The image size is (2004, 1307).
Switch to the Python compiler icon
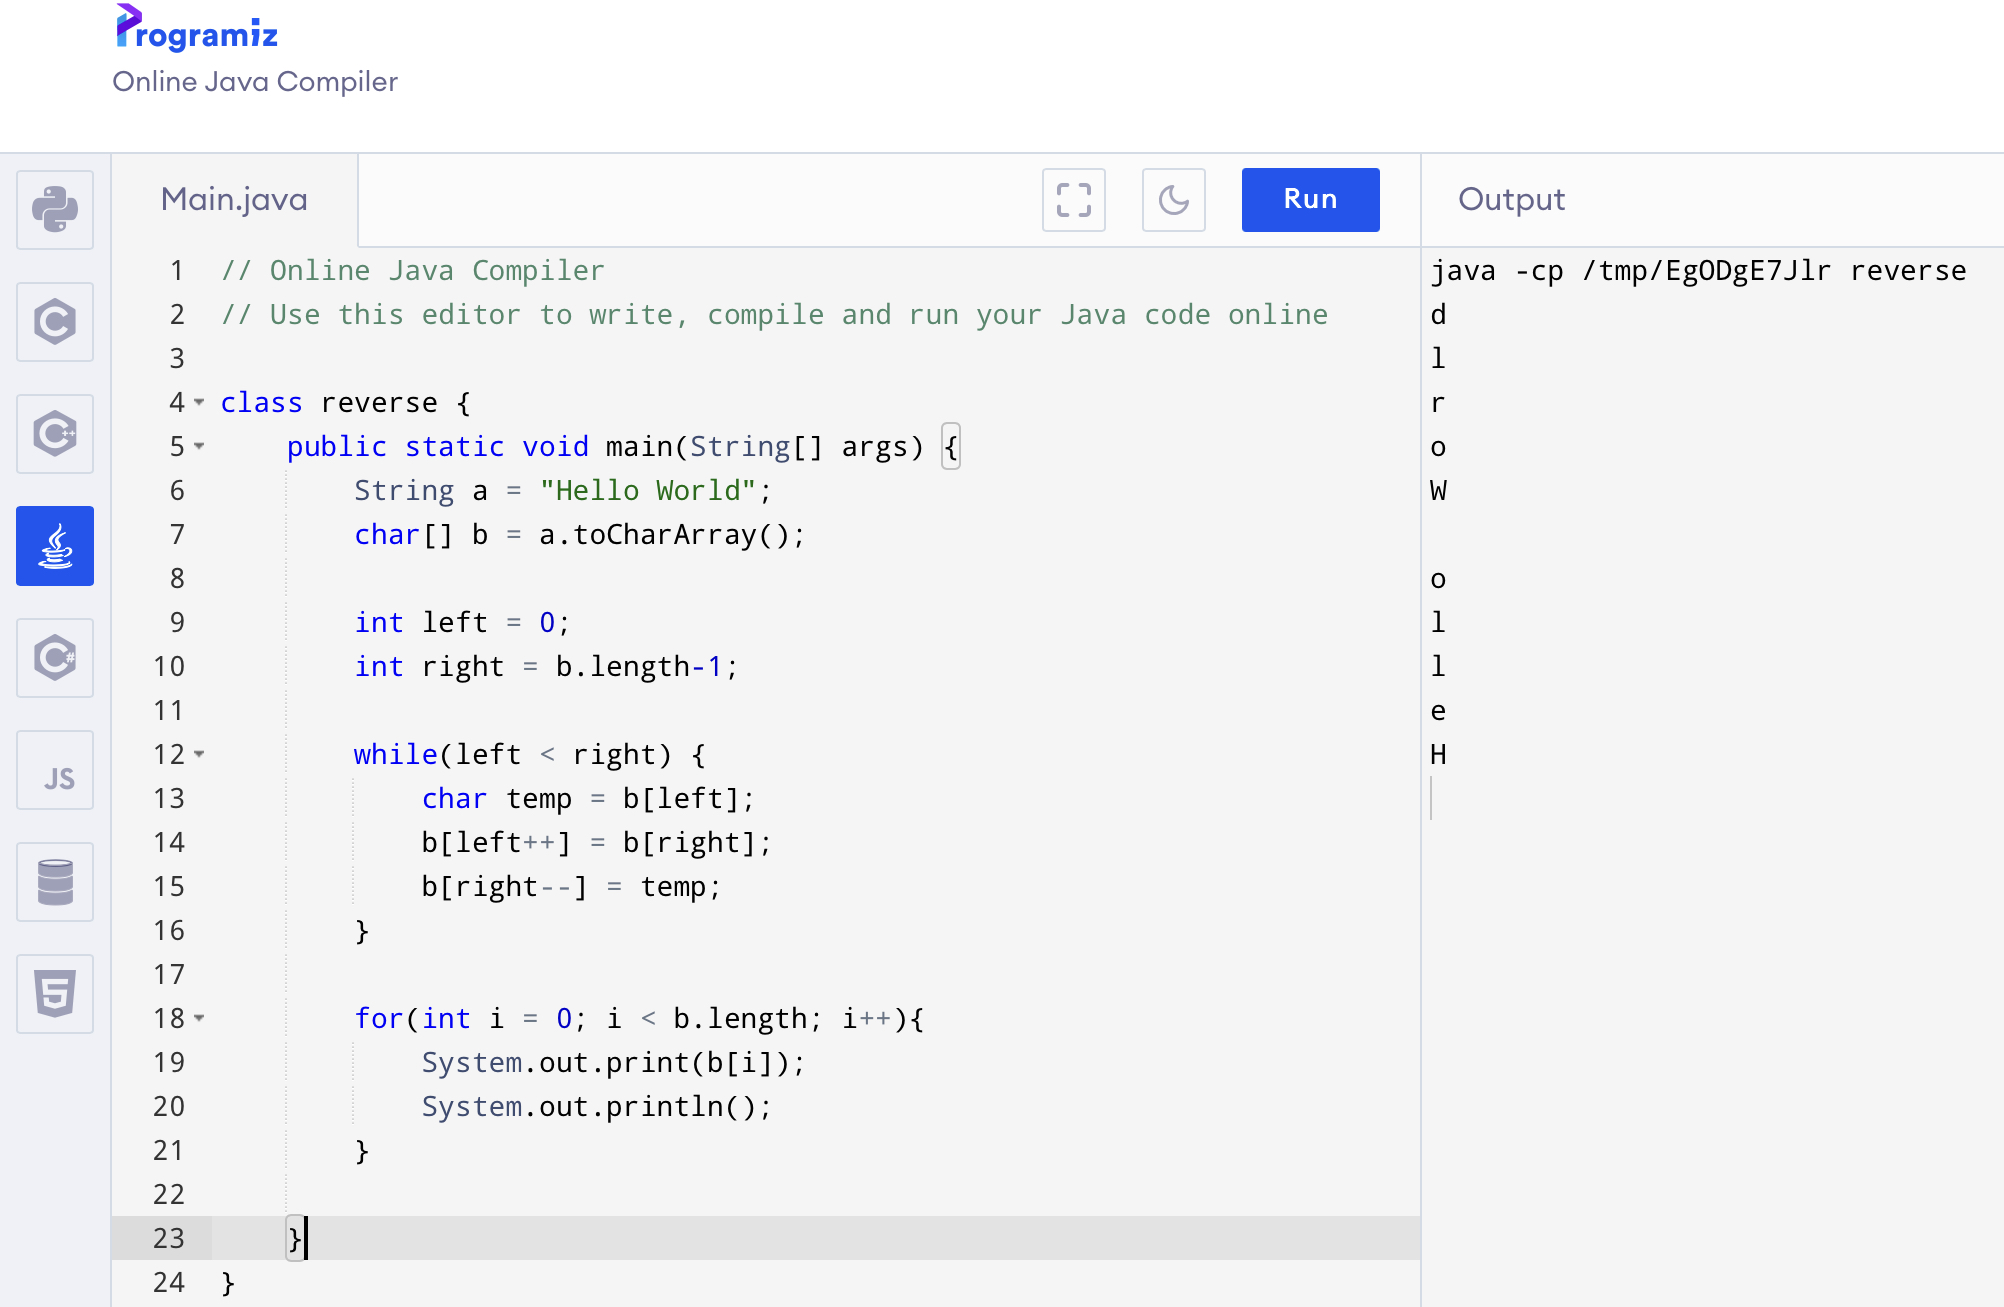point(55,210)
